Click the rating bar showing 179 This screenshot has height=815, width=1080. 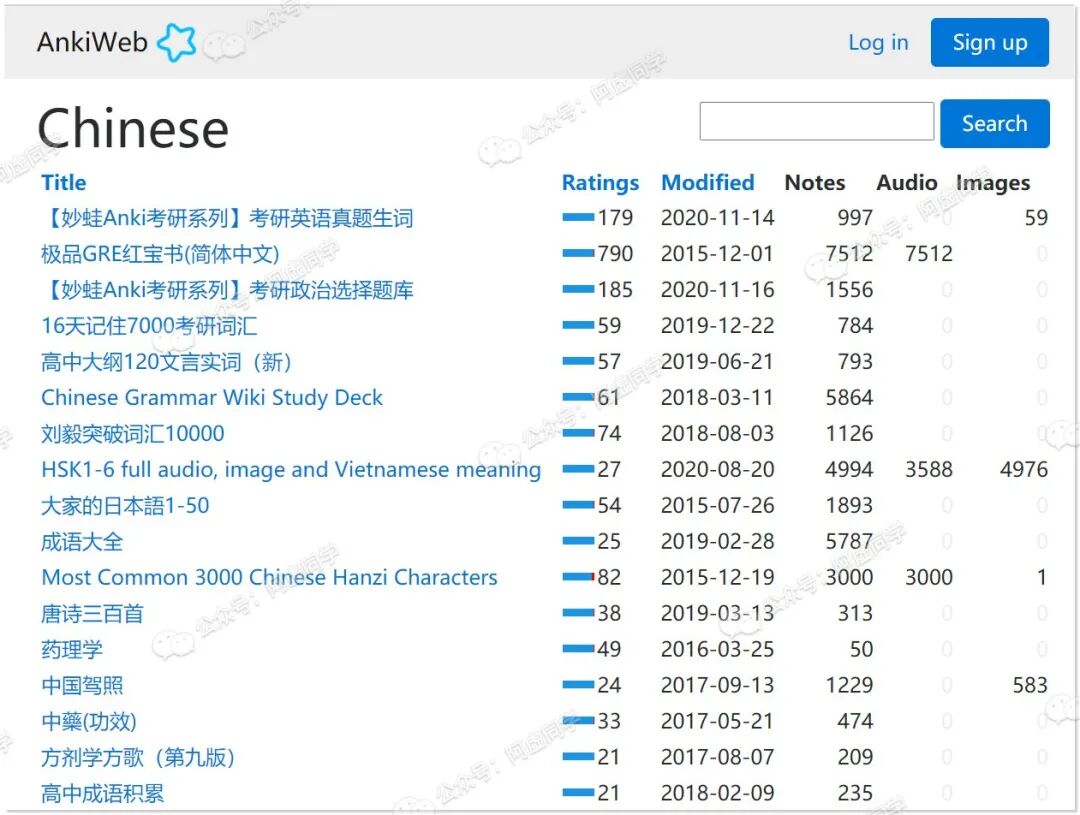[578, 218]
